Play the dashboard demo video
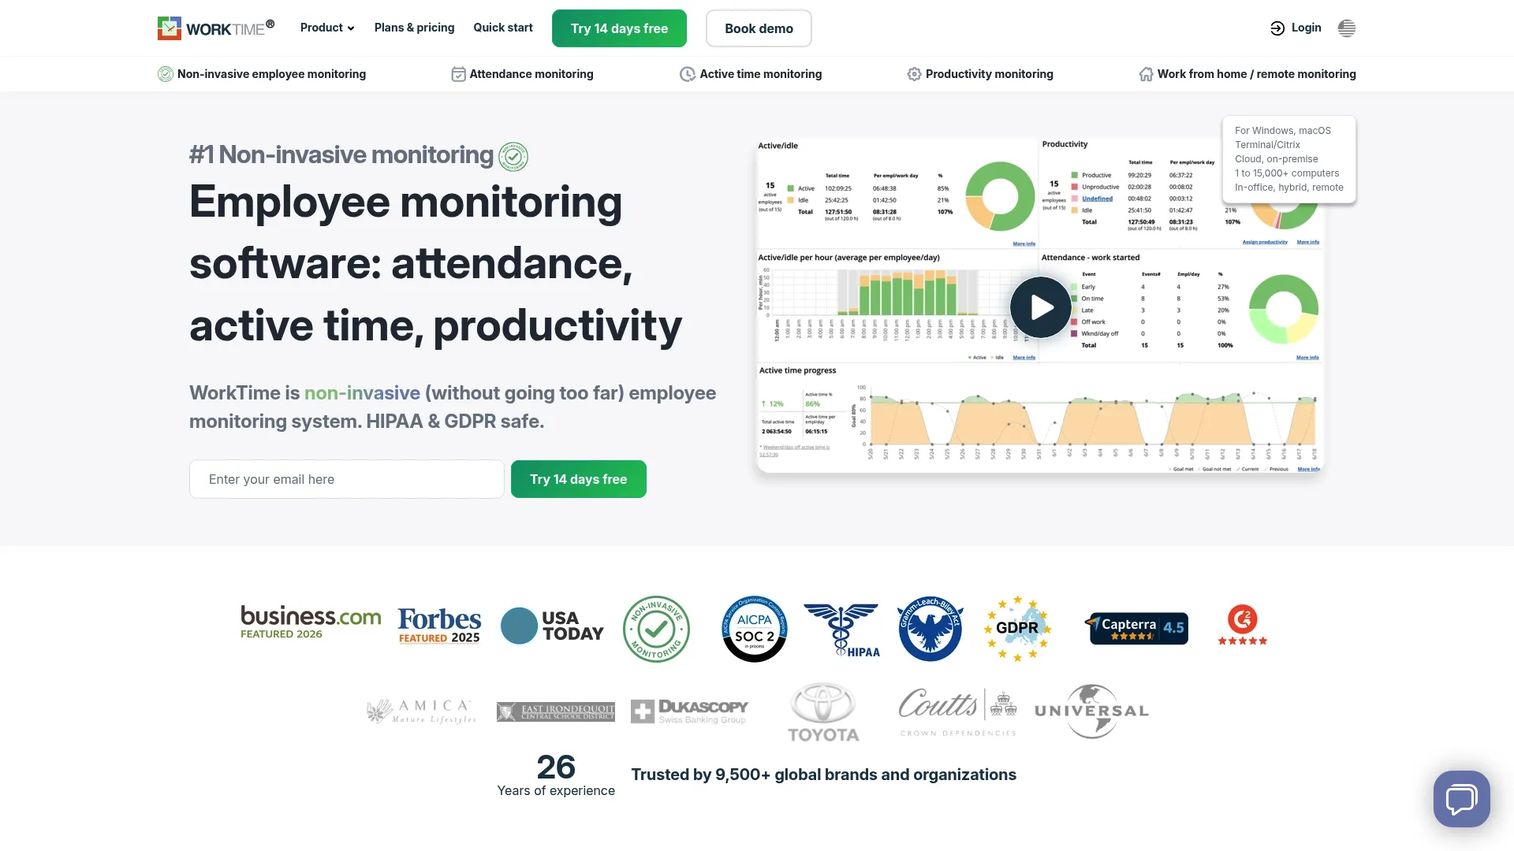The width and height of the screenshot is (1514, 851). 1040,308
